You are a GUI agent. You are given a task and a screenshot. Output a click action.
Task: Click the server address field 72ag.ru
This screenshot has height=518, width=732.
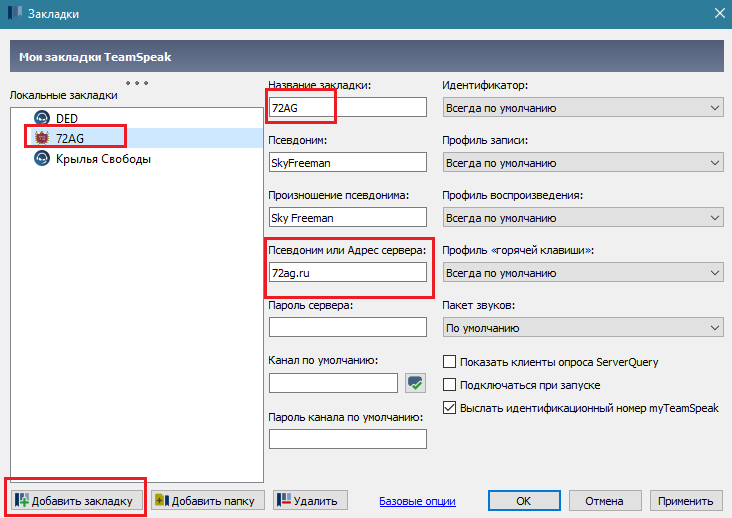coord(348,273)
